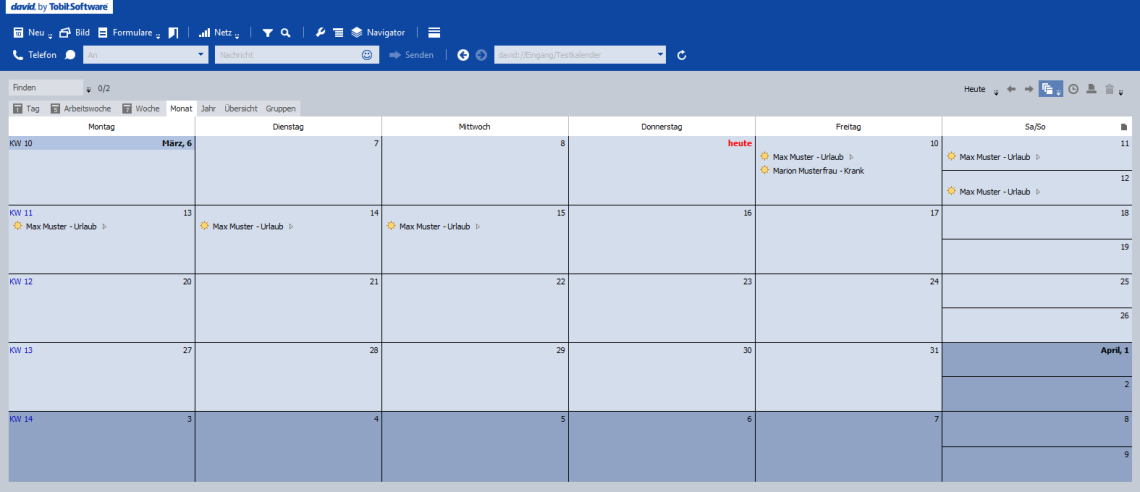This screenshot has width=1140, height=492.
Task: Click the Montag column header
Action: [x=102, y=126]
